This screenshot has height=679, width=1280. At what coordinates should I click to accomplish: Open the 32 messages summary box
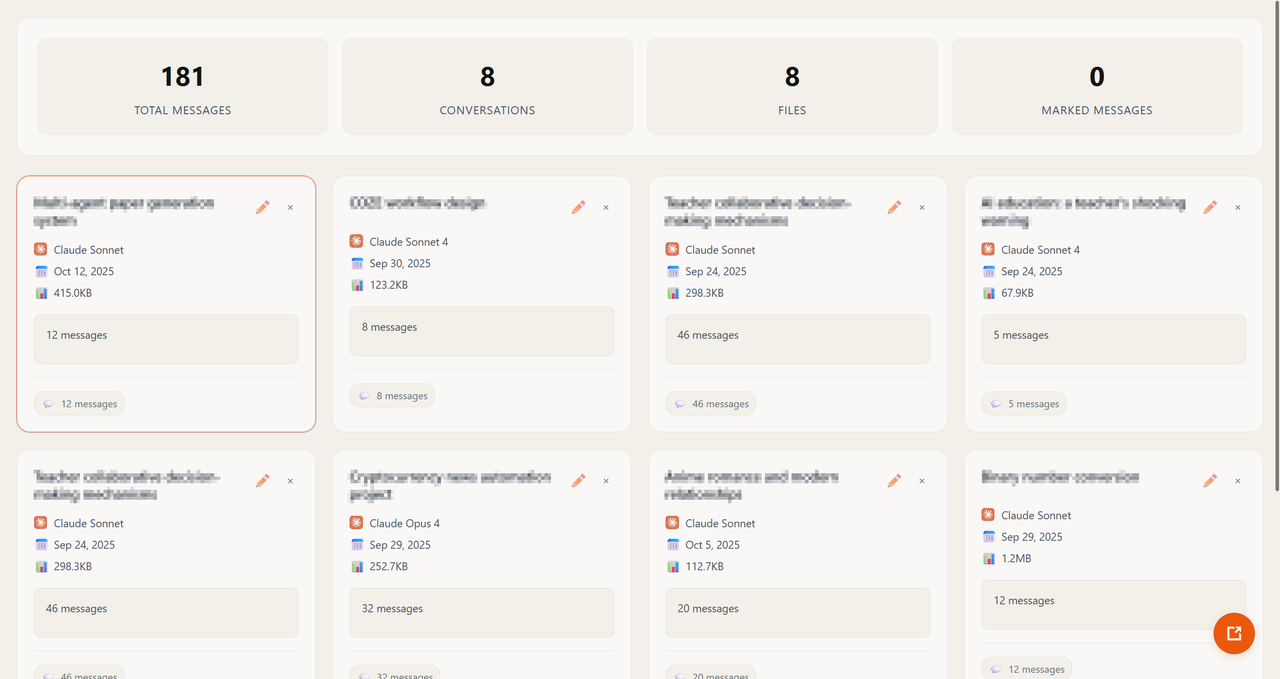coord(481,611)
